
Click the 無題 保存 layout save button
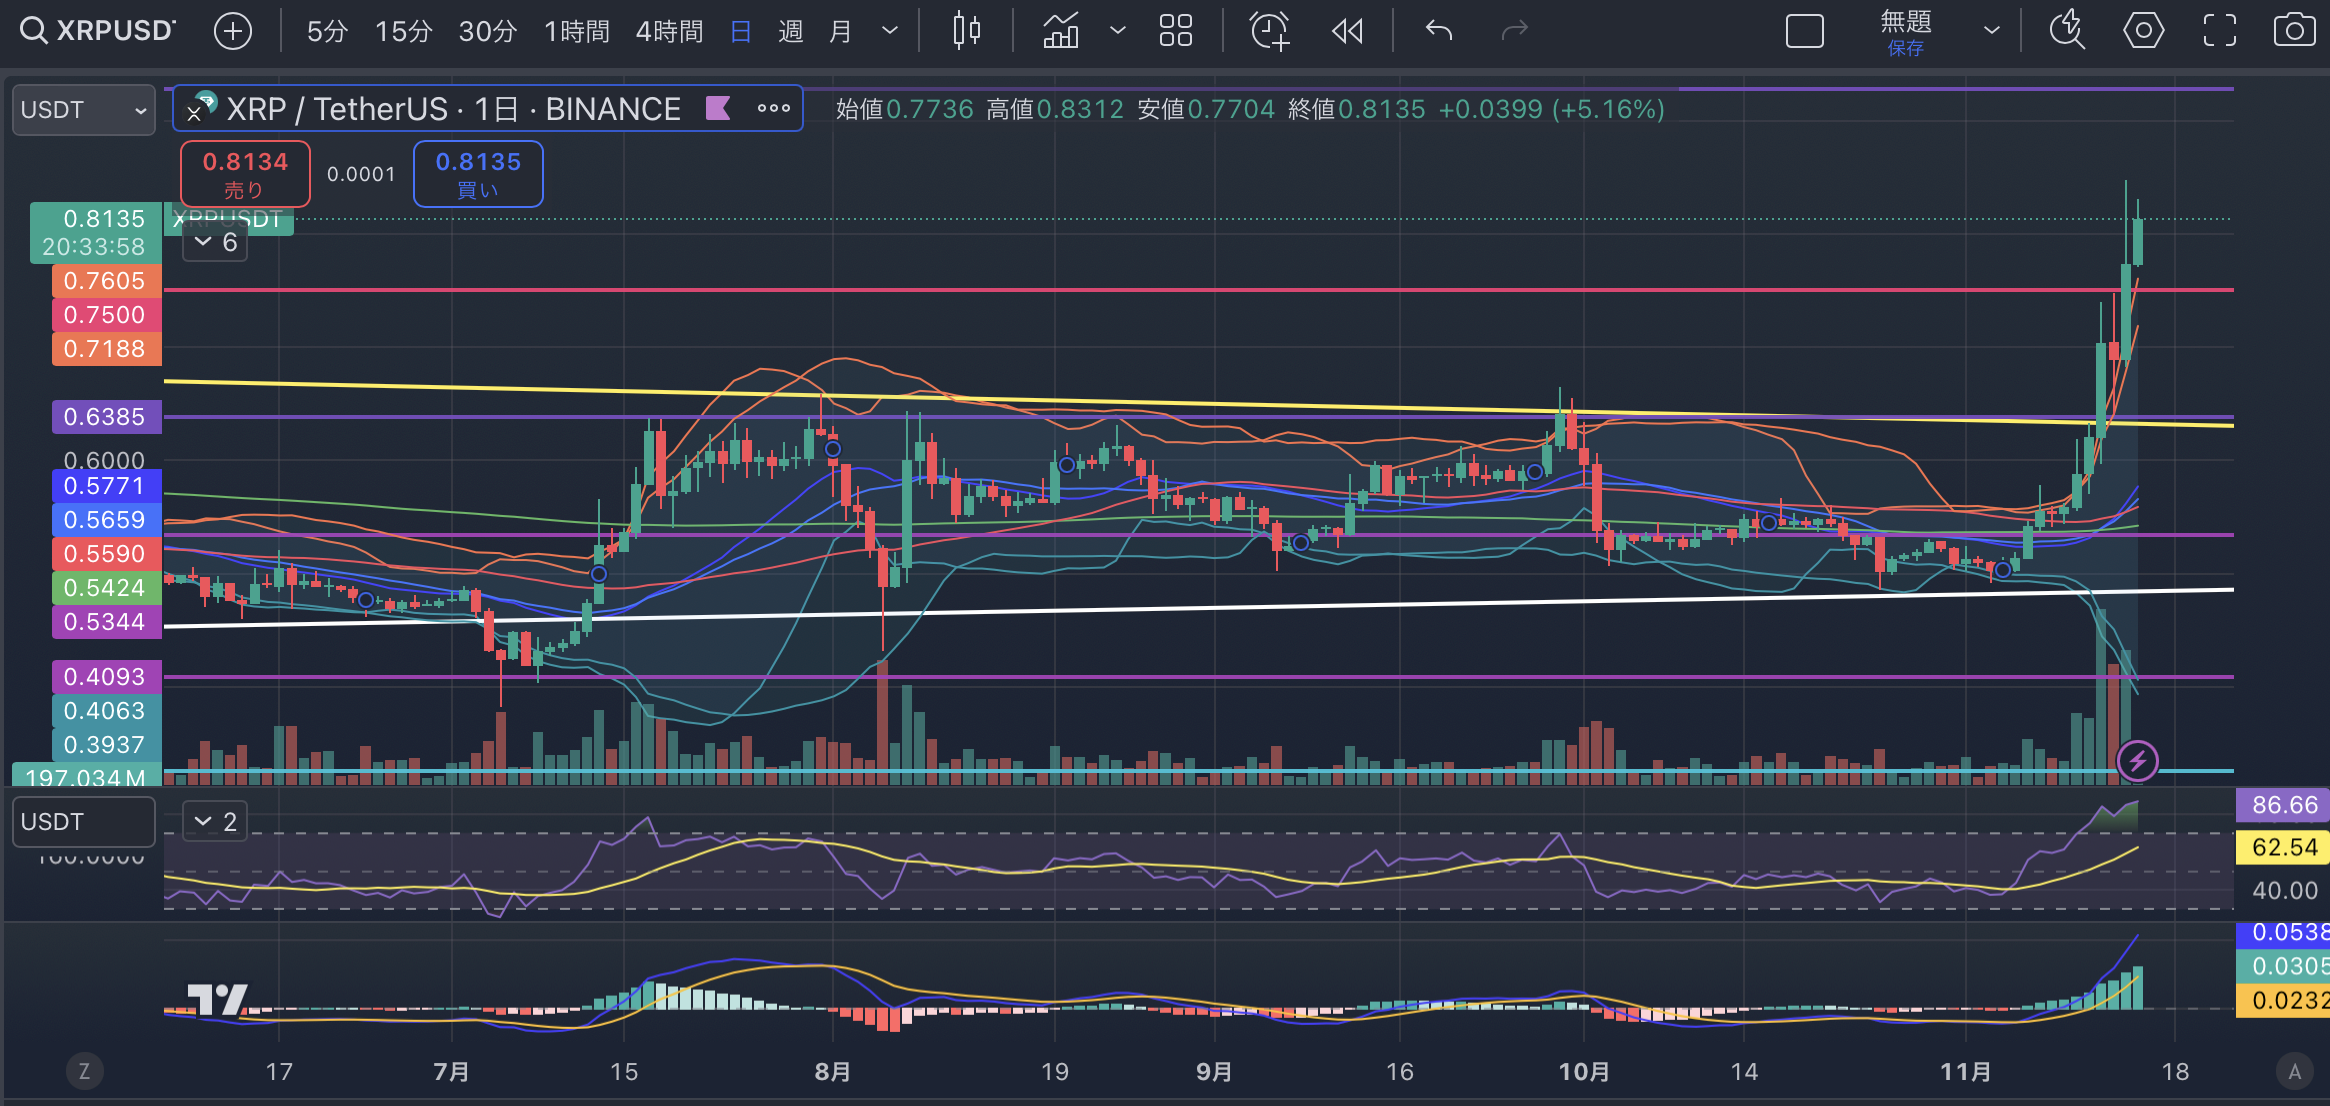click(1906, 33)
